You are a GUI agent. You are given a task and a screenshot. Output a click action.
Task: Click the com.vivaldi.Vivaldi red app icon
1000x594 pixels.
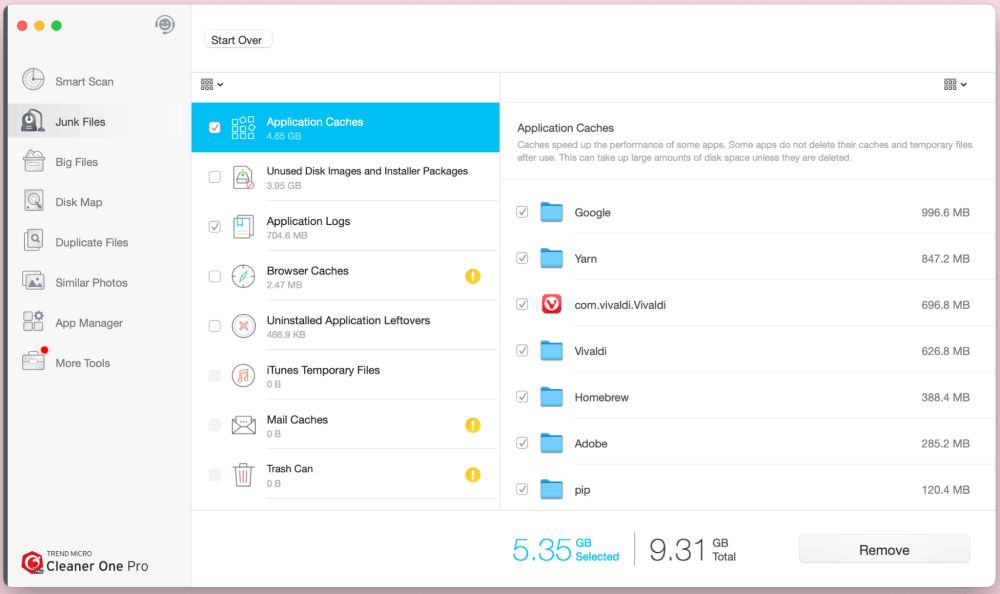[x=551, y=304]
